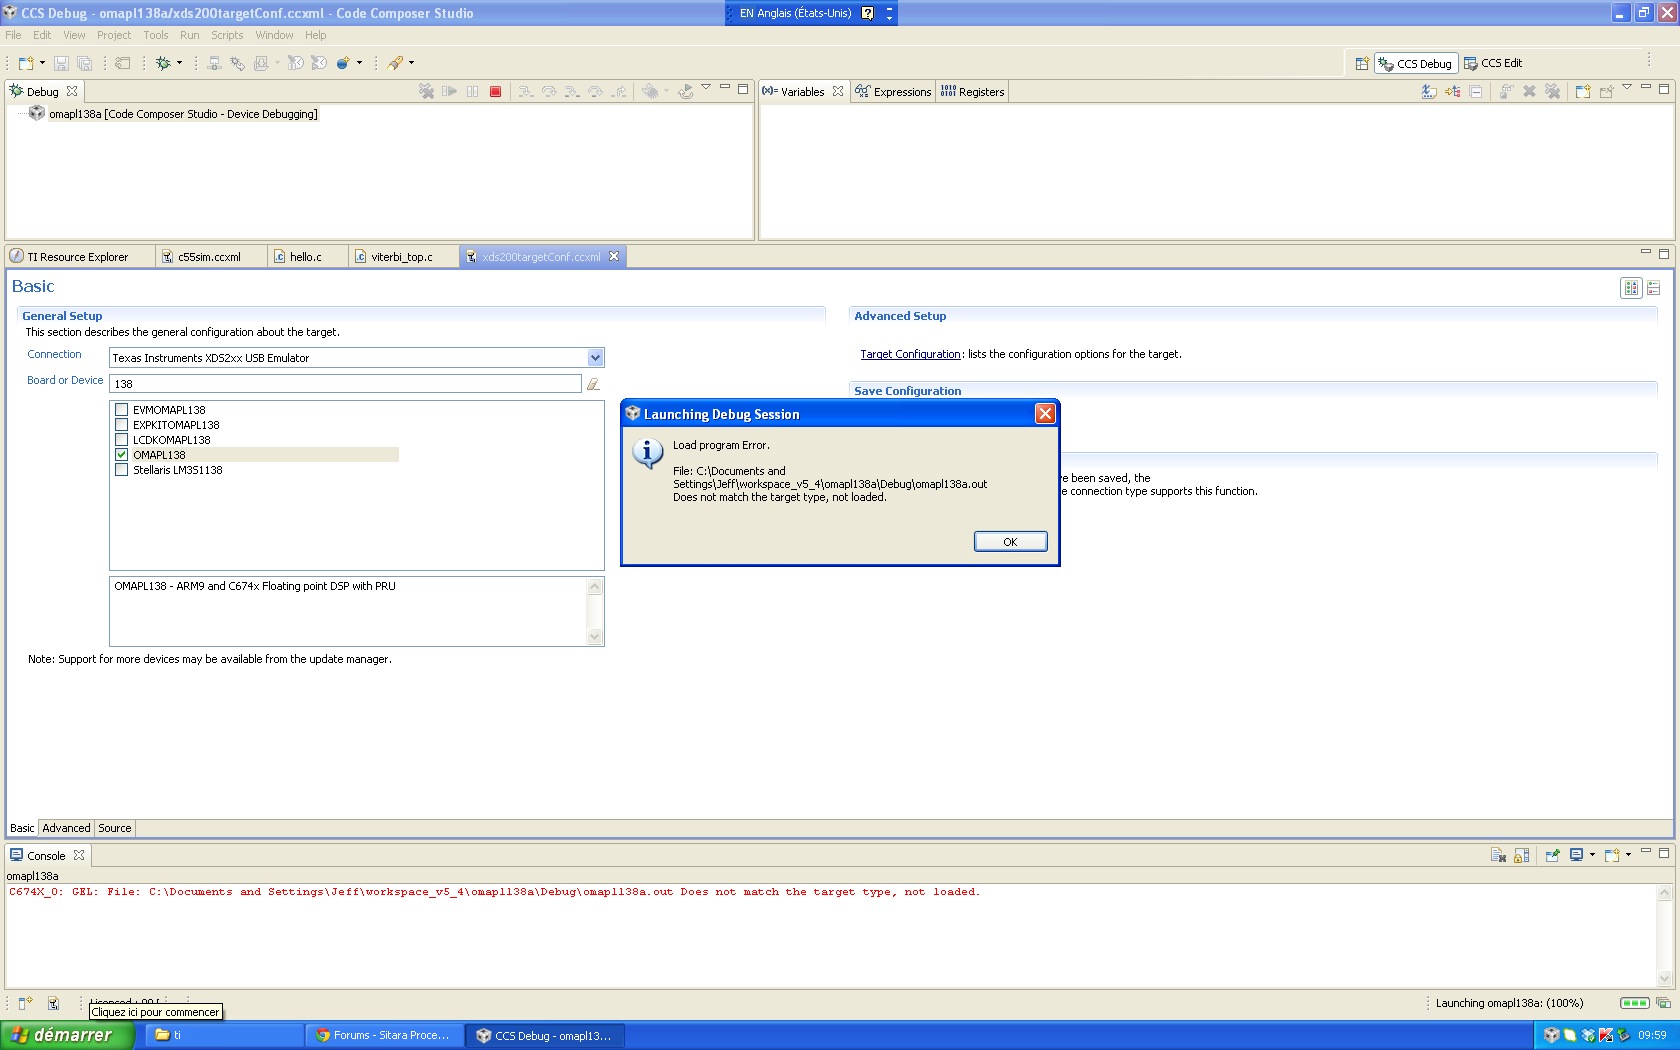The width and height of the screenshot is (1680, 1050).
Task: Click the Step Into icon in Debug view
Action: (x=525, y=91)
